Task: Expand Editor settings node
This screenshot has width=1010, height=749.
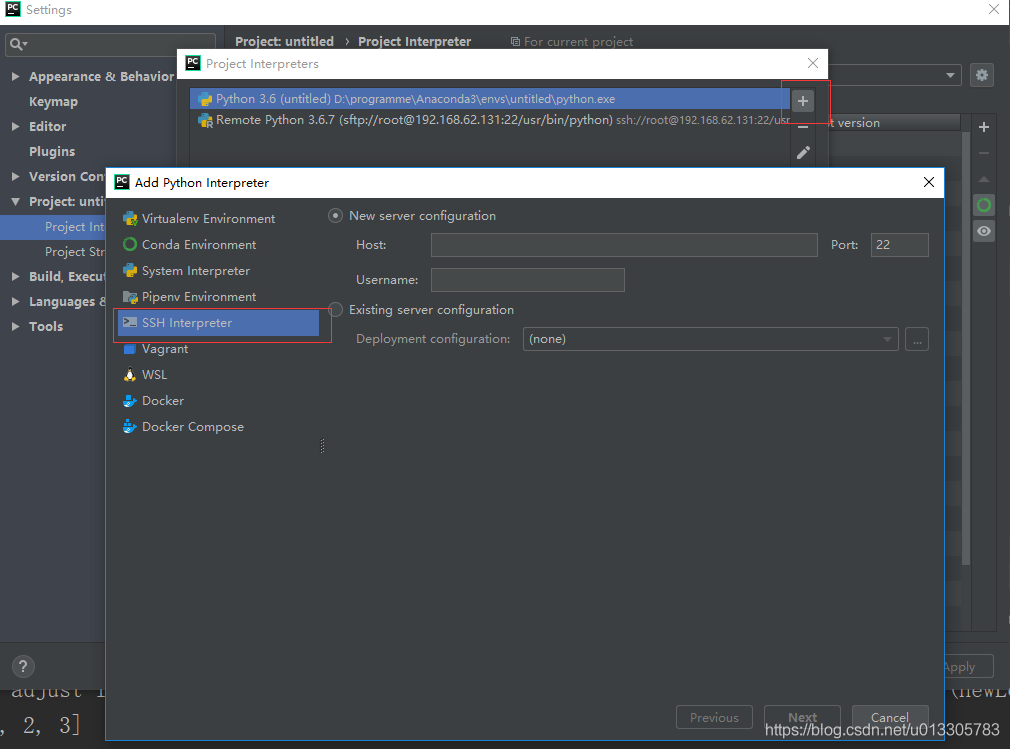Action: point(15,127)
